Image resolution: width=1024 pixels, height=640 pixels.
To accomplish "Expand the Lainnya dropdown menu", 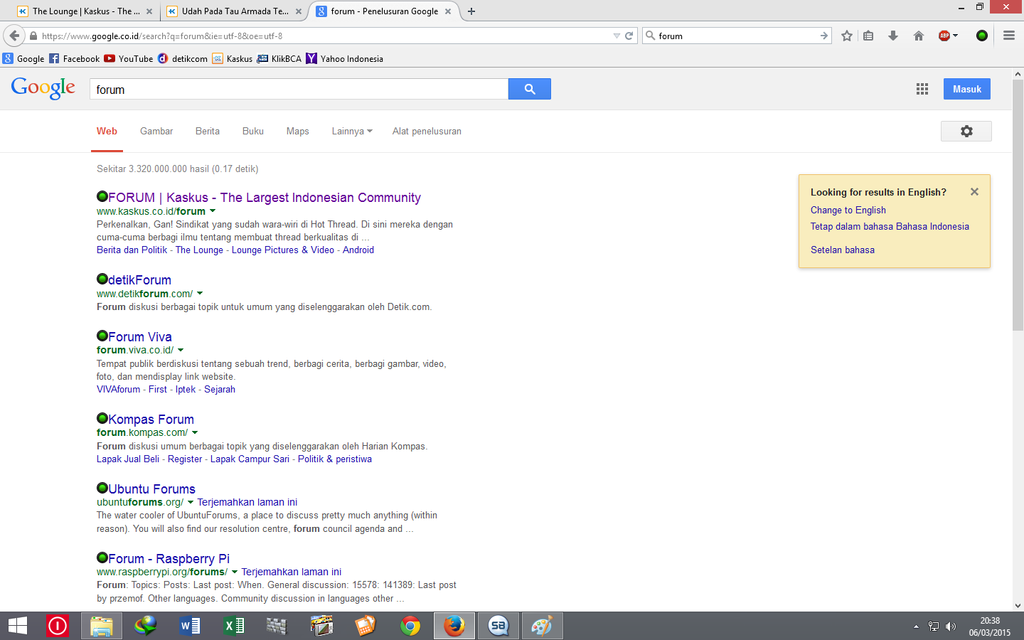I will coord(351,131).
